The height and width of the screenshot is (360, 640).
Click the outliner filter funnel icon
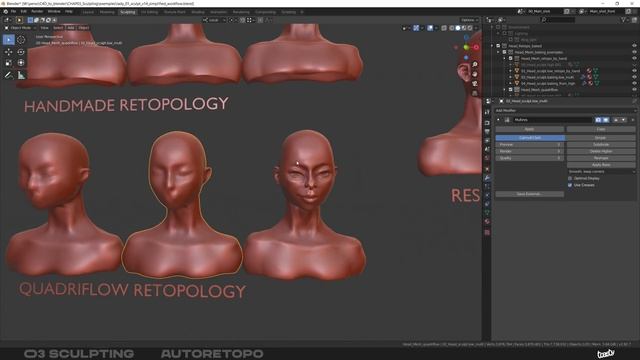624,20
